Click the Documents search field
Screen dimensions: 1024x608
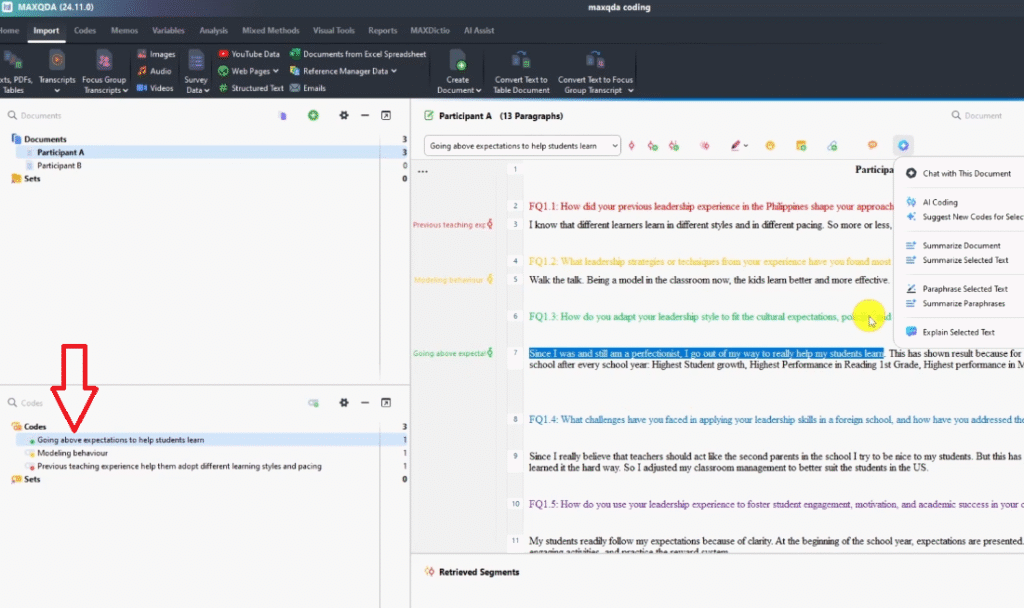click(100, 116)
